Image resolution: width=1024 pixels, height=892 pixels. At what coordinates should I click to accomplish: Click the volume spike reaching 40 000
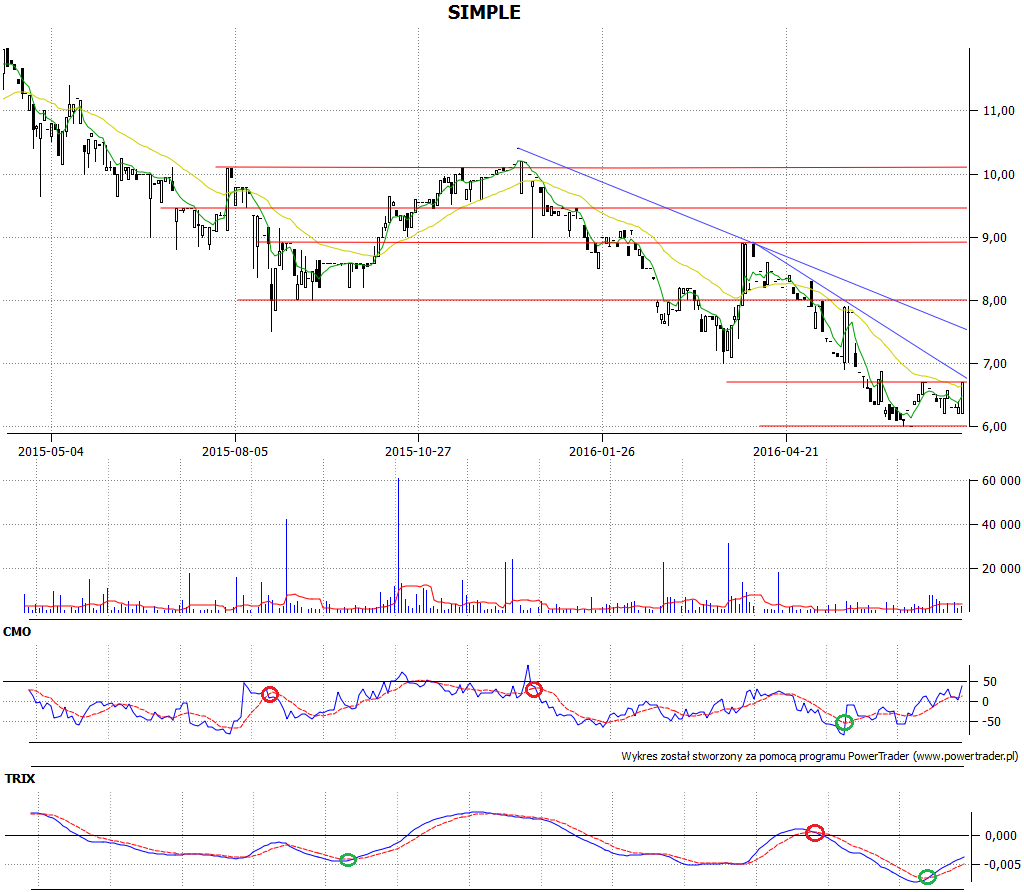click(x=286, y=565)
